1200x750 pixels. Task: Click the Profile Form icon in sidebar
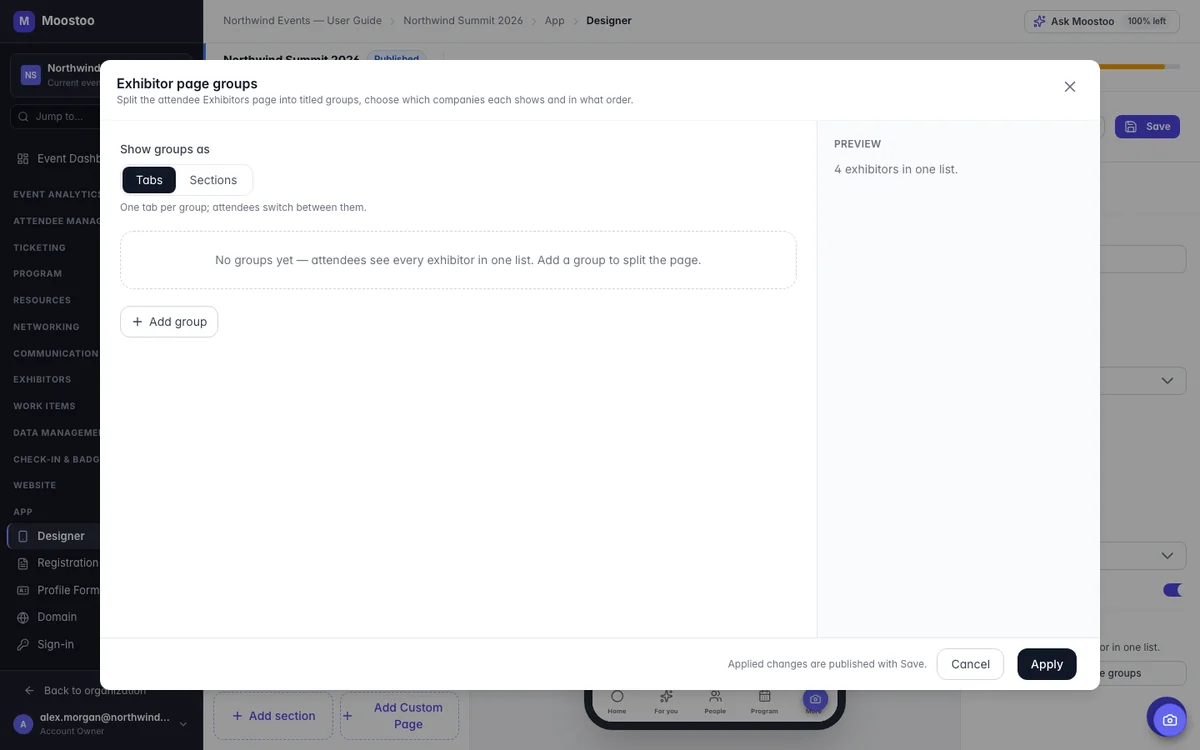point(23,590)
